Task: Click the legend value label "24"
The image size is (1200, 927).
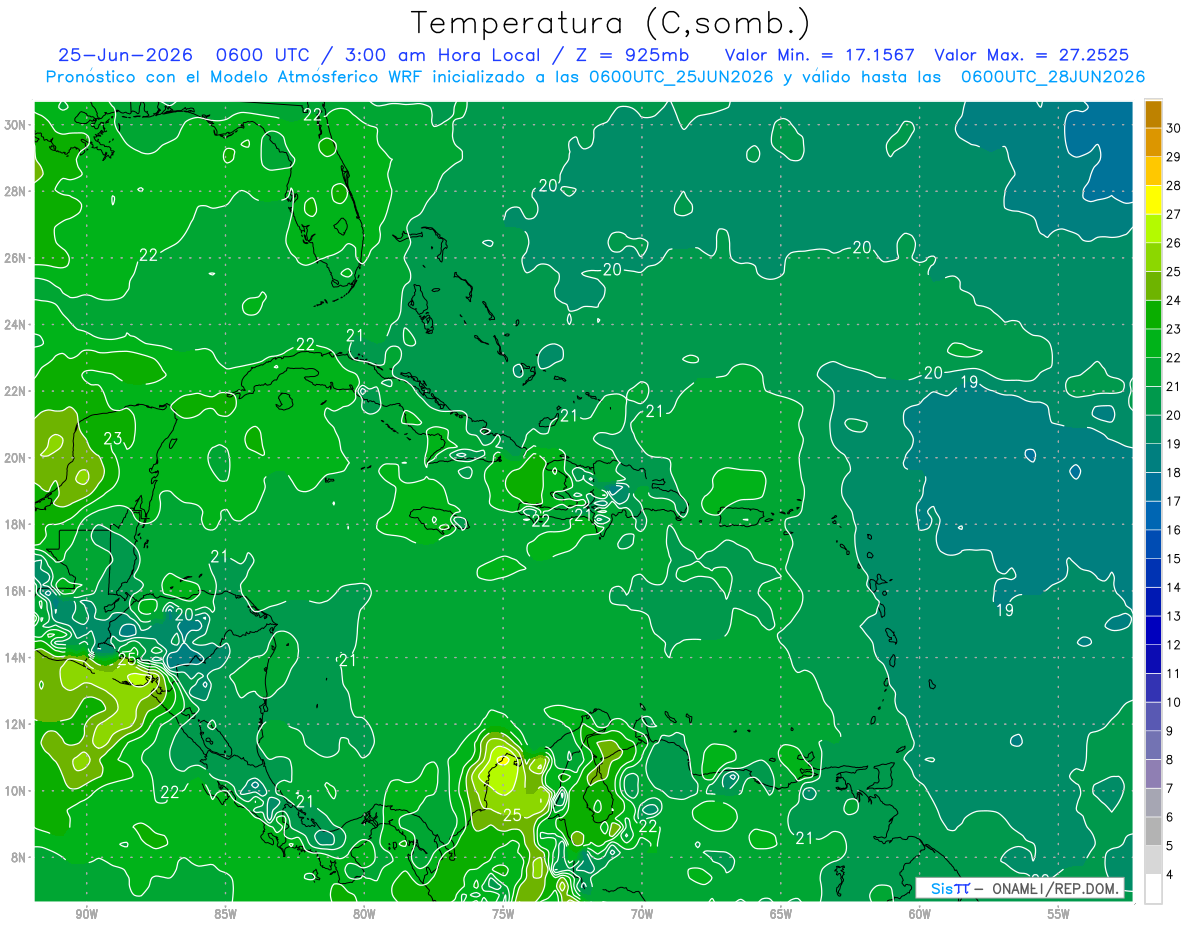Action: click(1174, 300)
